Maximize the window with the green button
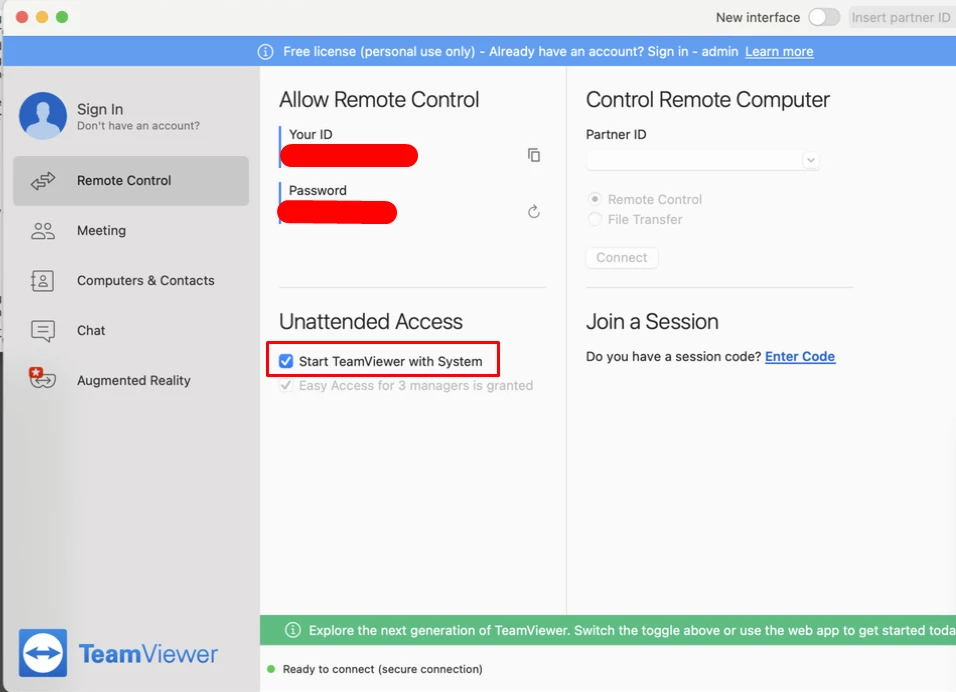 (x=62, y=17)
